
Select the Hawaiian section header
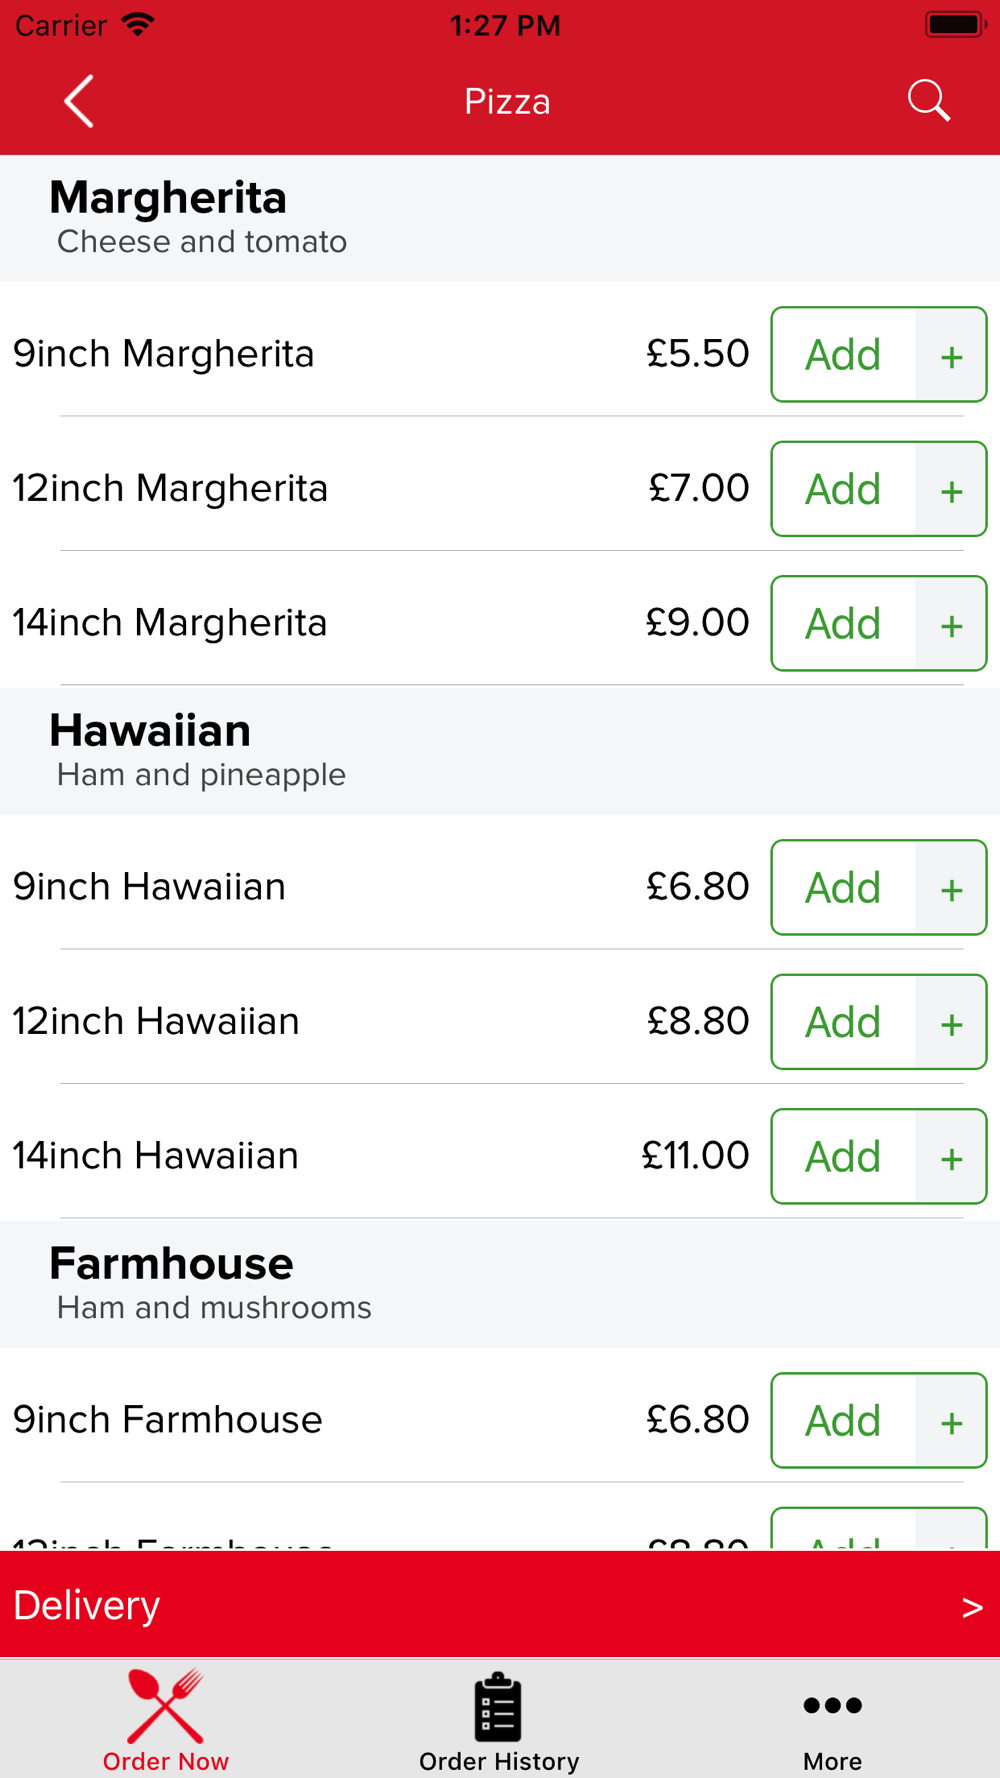click(150, 731)
